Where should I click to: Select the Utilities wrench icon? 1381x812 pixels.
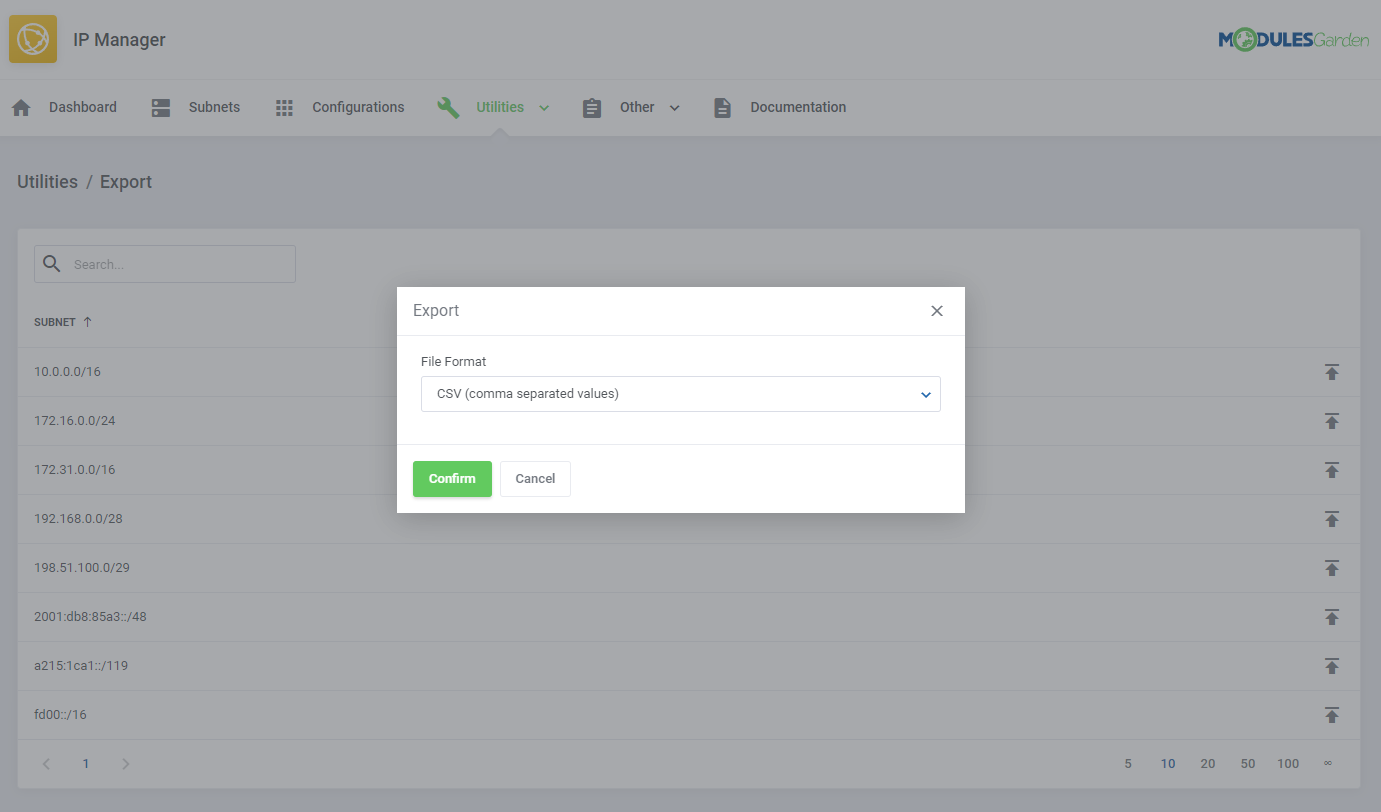click(x=448, y=106)
